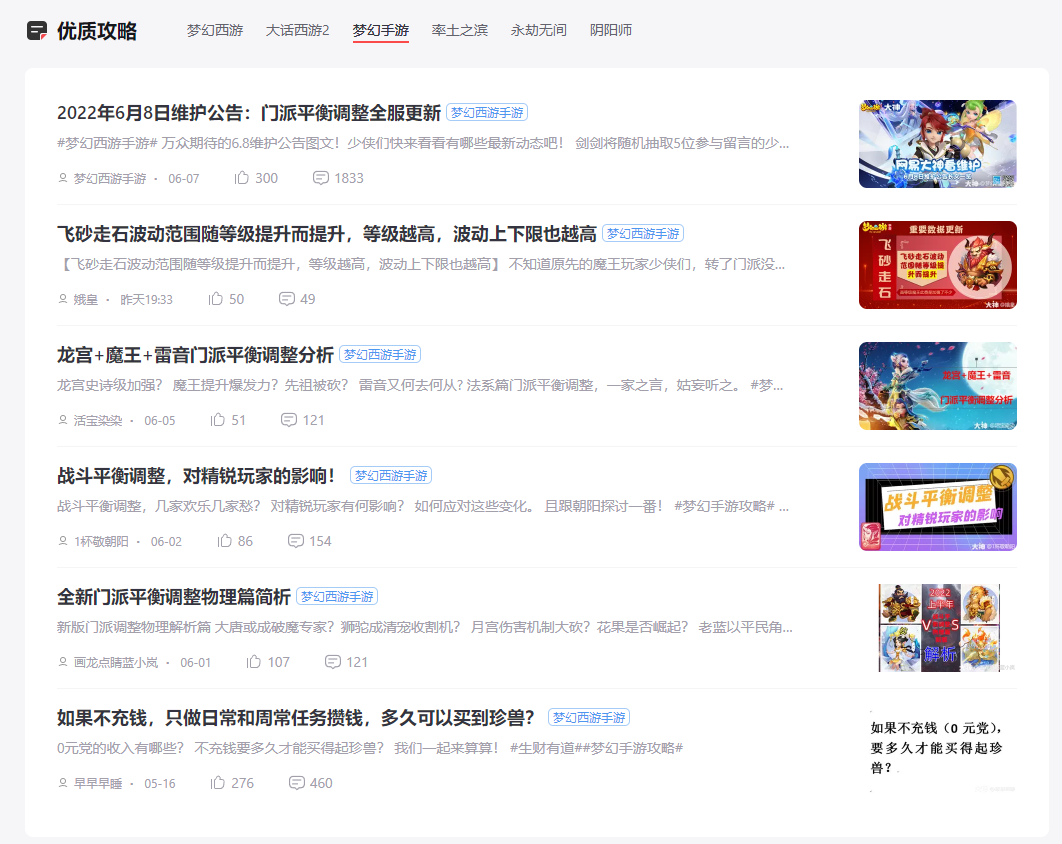
Task: Click summary text starting 0元党的收入有哪些?
Action: tap(370, 748)
